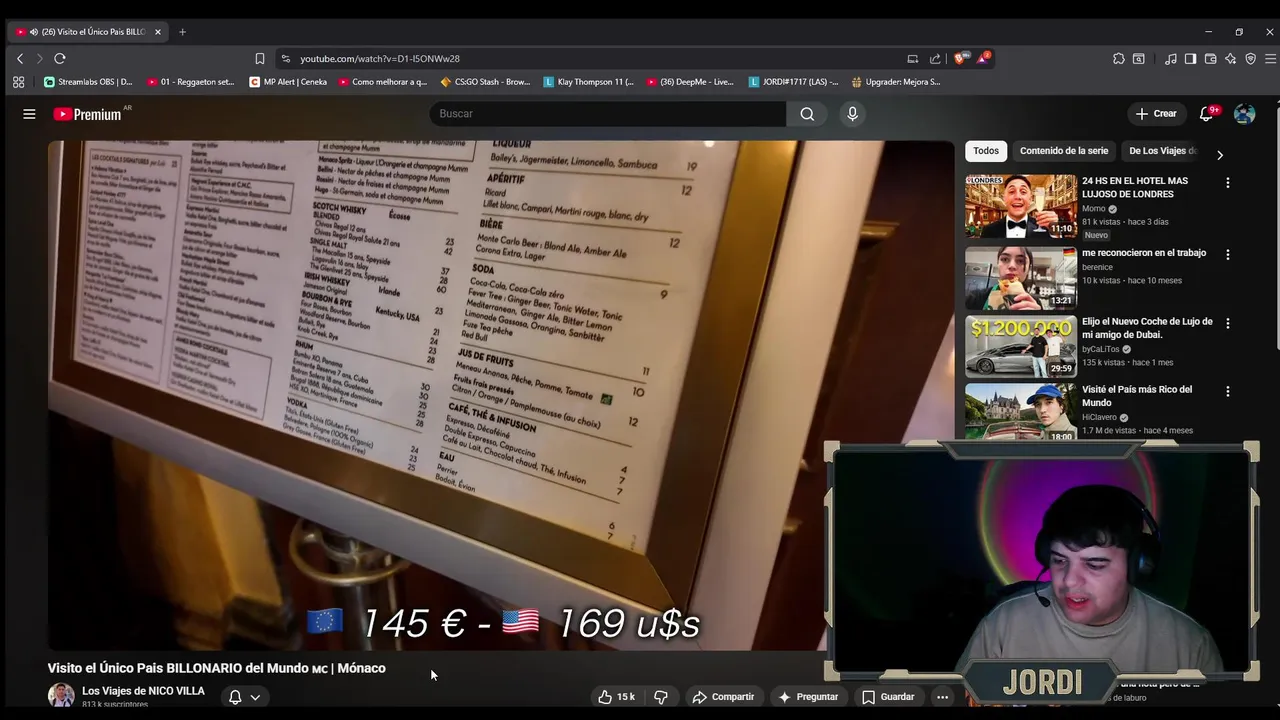
Task: Open Leo AI sparkle icon
Action: [x=1230, y=59]
